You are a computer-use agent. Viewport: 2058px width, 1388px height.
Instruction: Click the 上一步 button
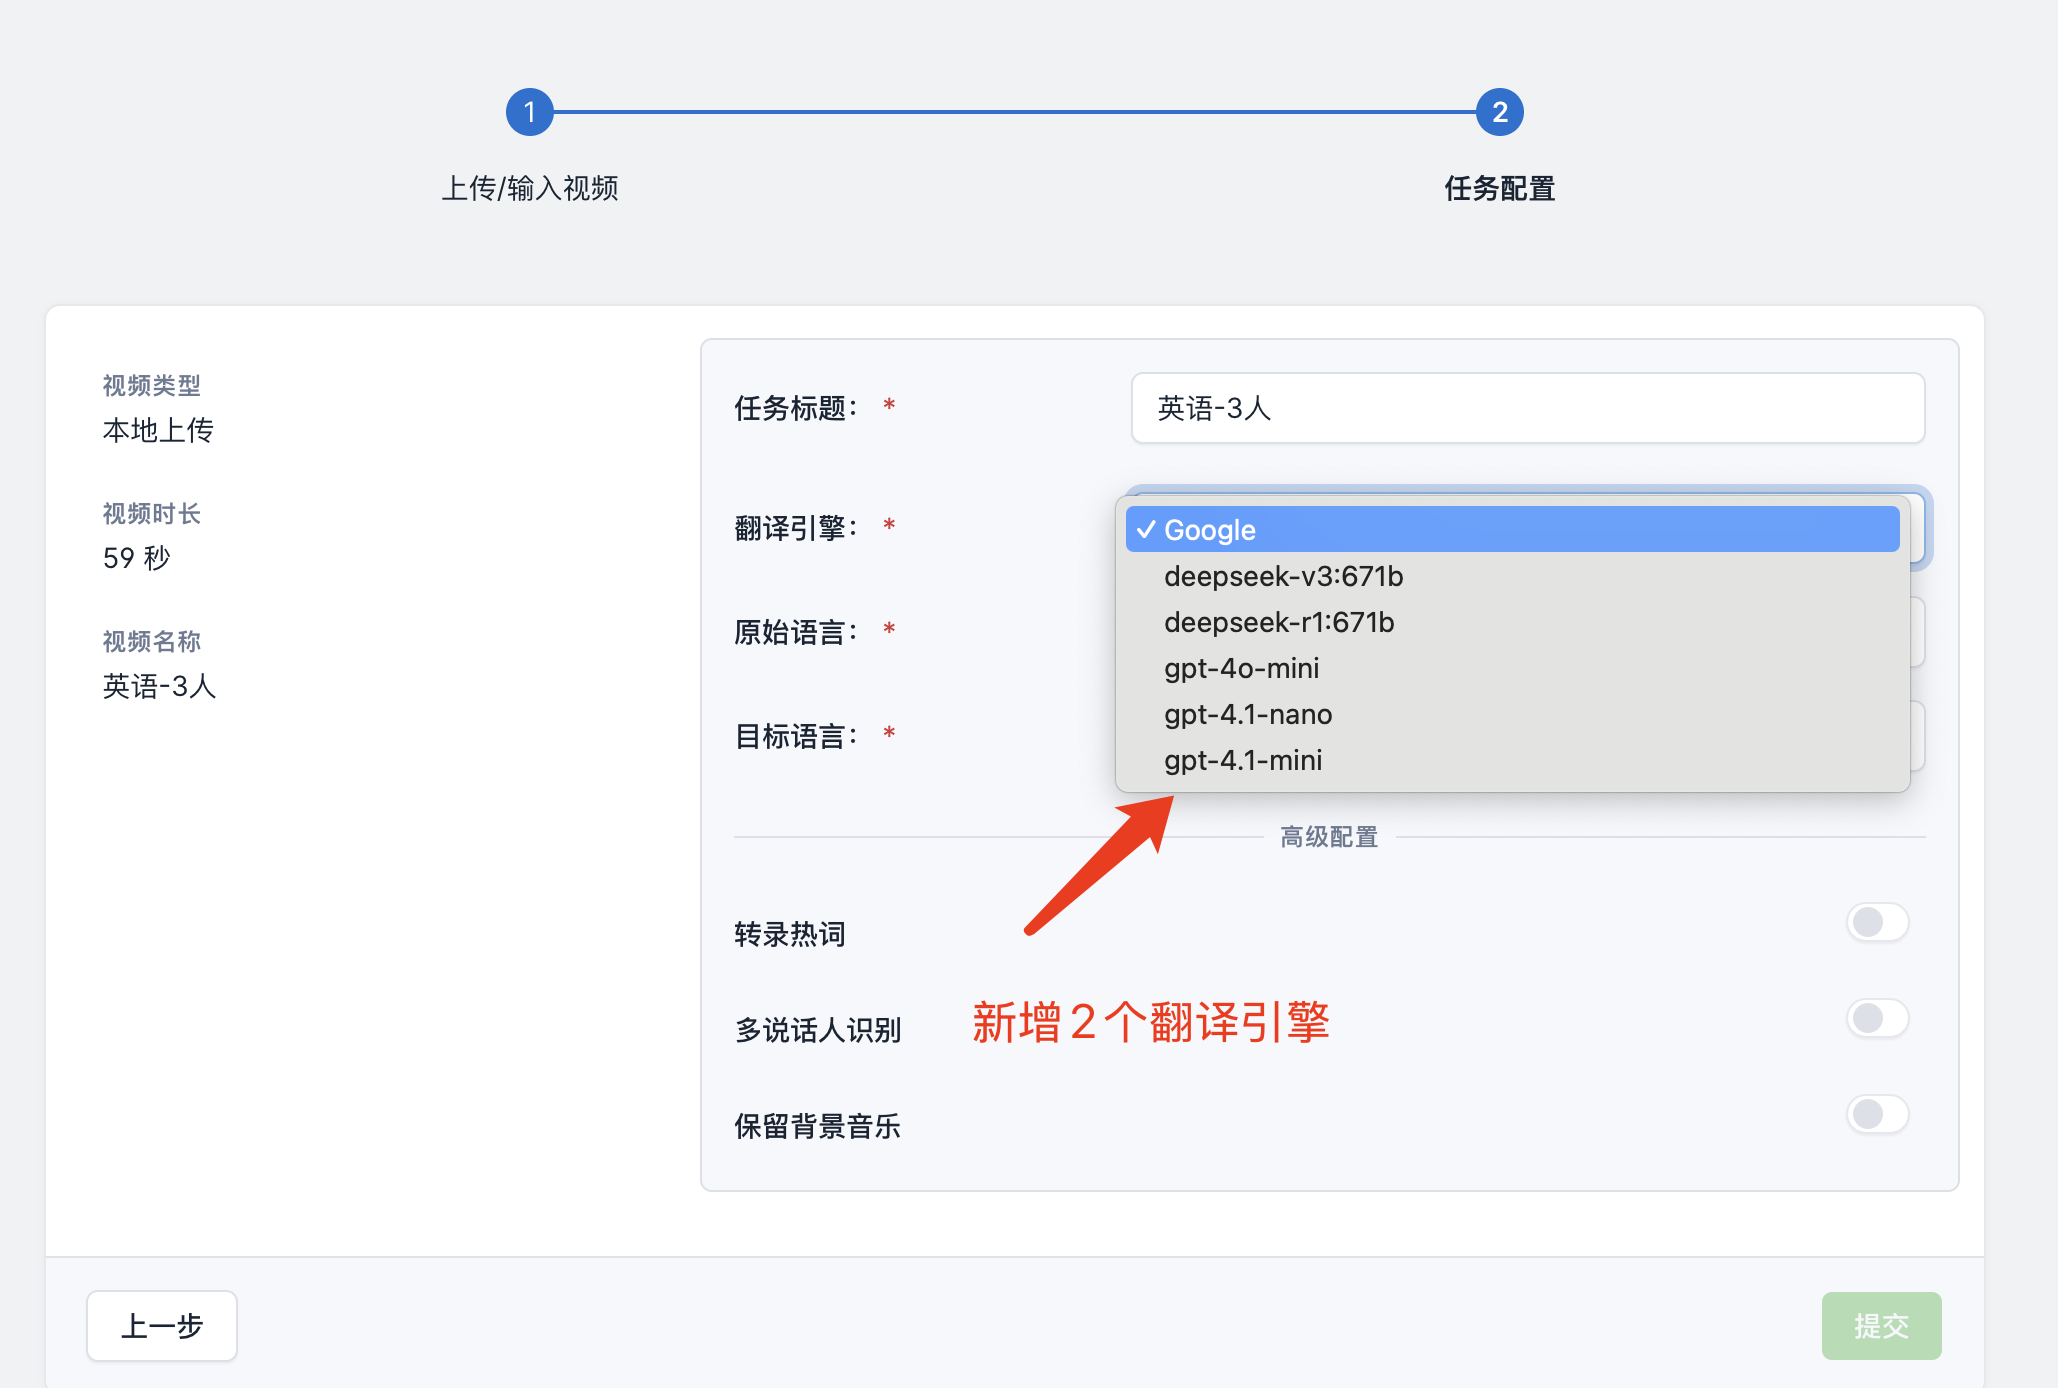[162, 1326]
